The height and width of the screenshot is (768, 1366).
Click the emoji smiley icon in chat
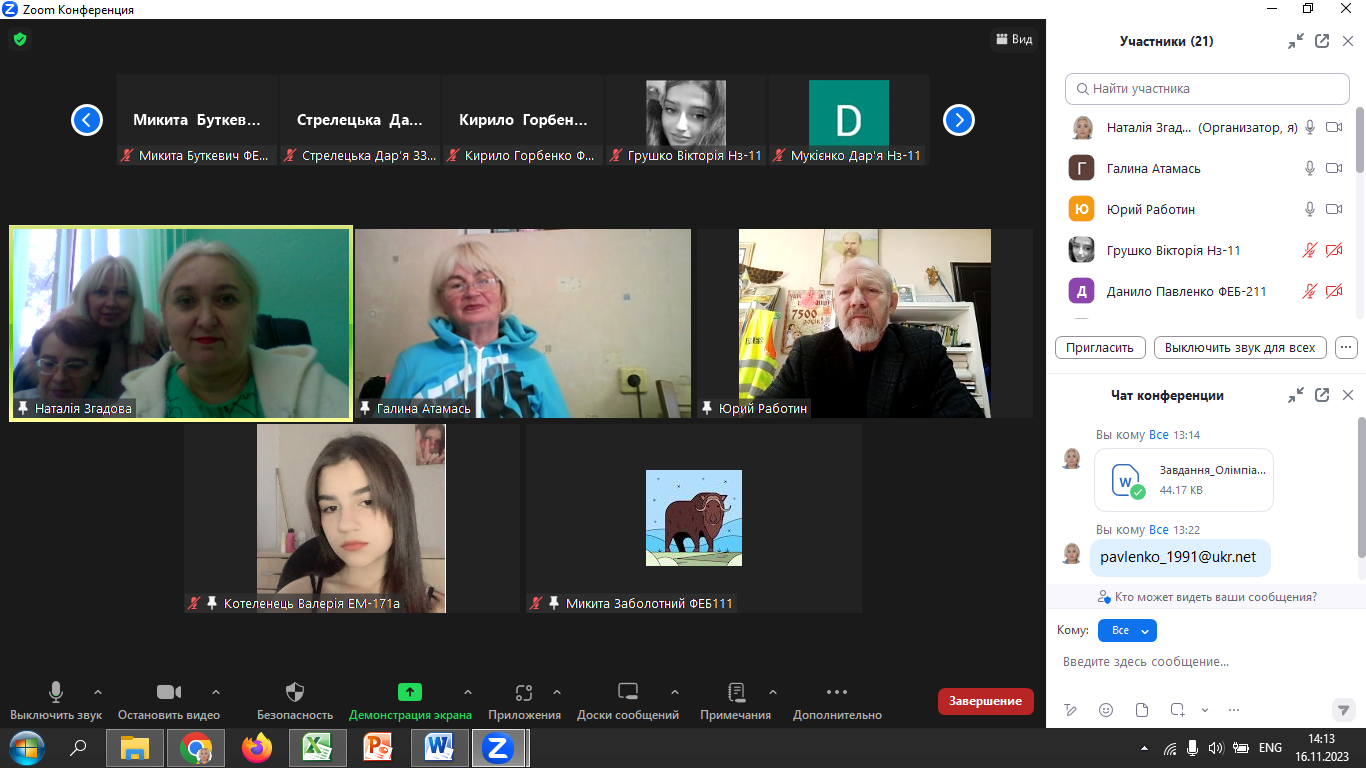[1106, 710]
